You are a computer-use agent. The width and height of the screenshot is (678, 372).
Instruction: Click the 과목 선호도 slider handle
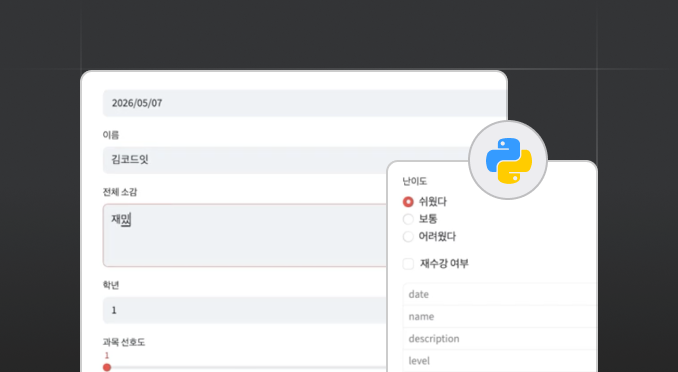[x=107, y=367]
